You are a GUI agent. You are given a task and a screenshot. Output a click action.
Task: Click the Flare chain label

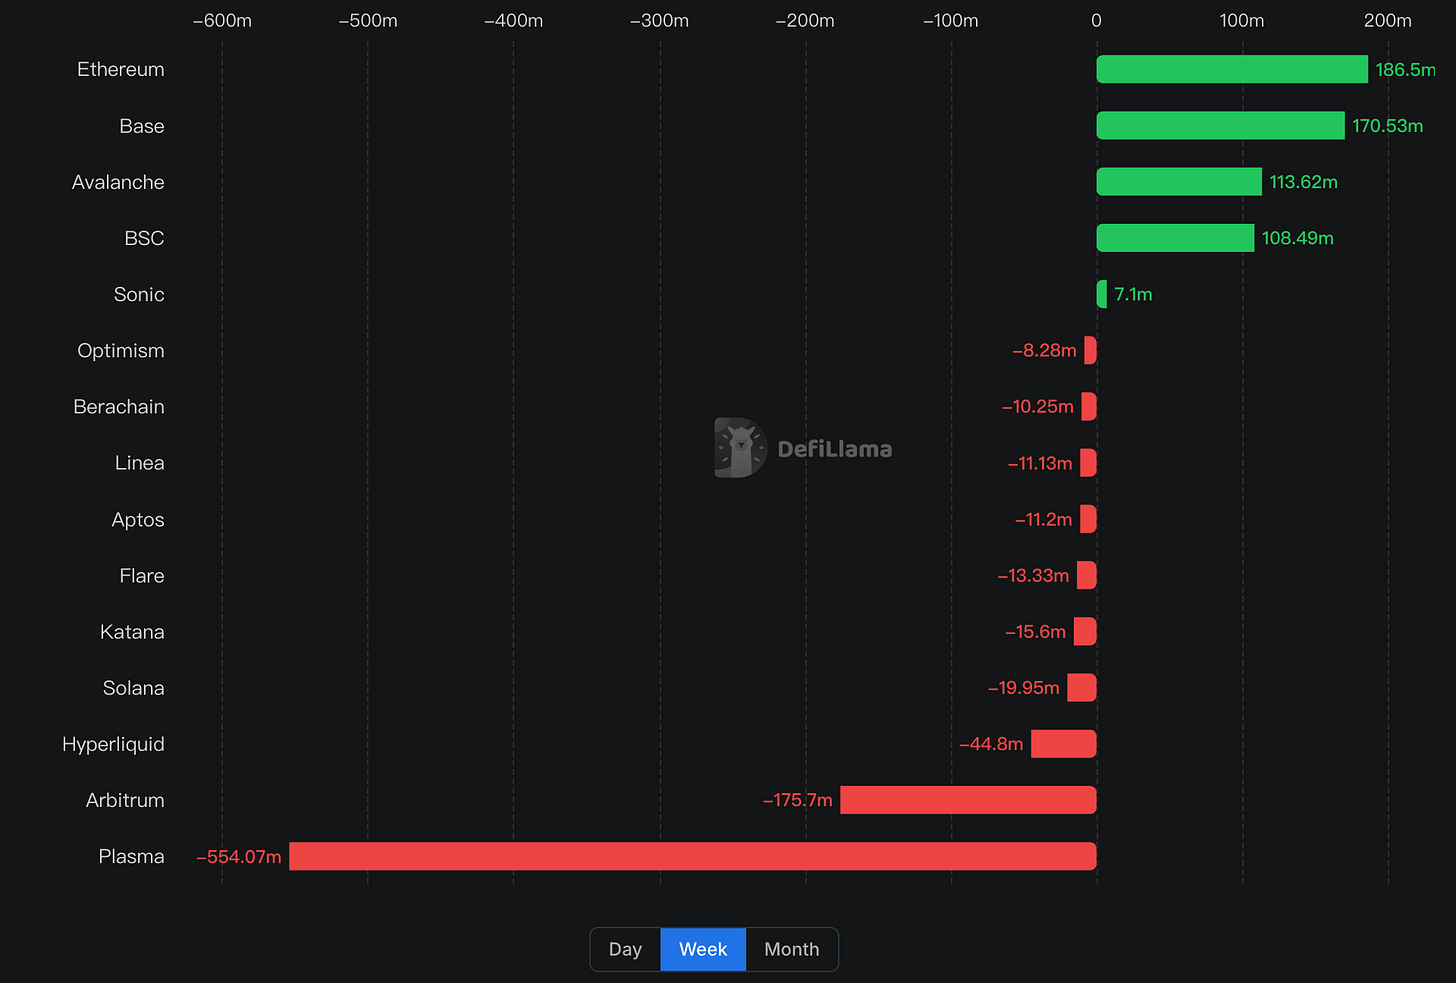(x=142, y=575)
